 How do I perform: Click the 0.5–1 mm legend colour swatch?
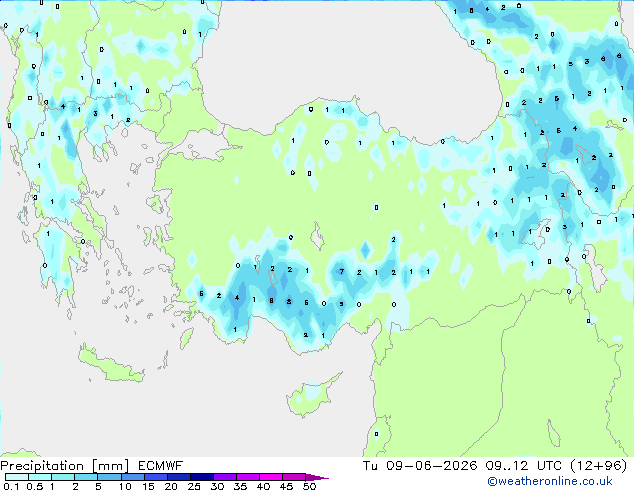[x=40, y=477]
